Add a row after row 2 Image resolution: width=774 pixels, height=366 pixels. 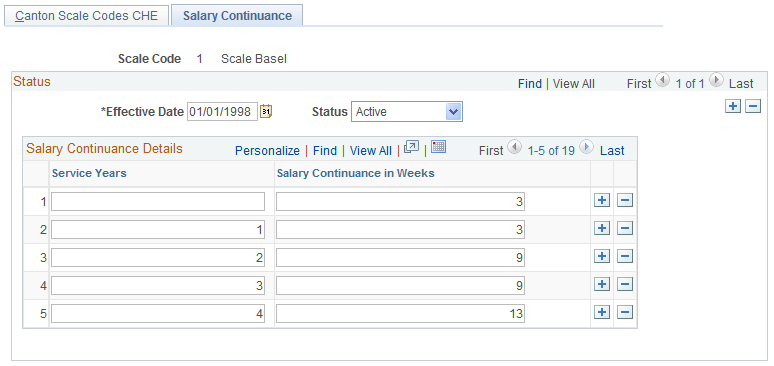[602, 229]
